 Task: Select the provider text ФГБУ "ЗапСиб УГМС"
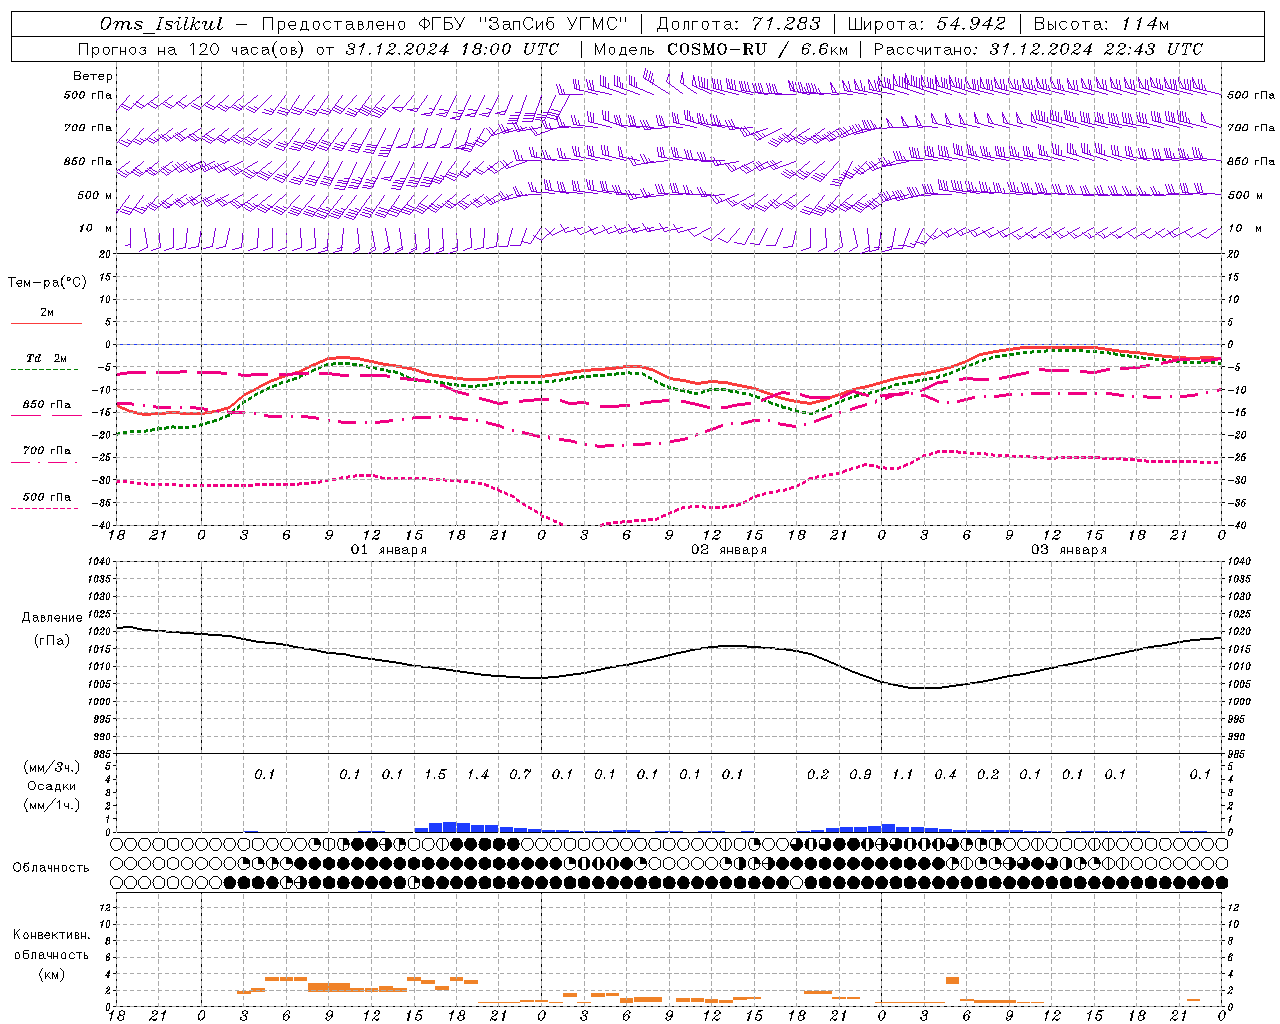[x=524, y=24]
